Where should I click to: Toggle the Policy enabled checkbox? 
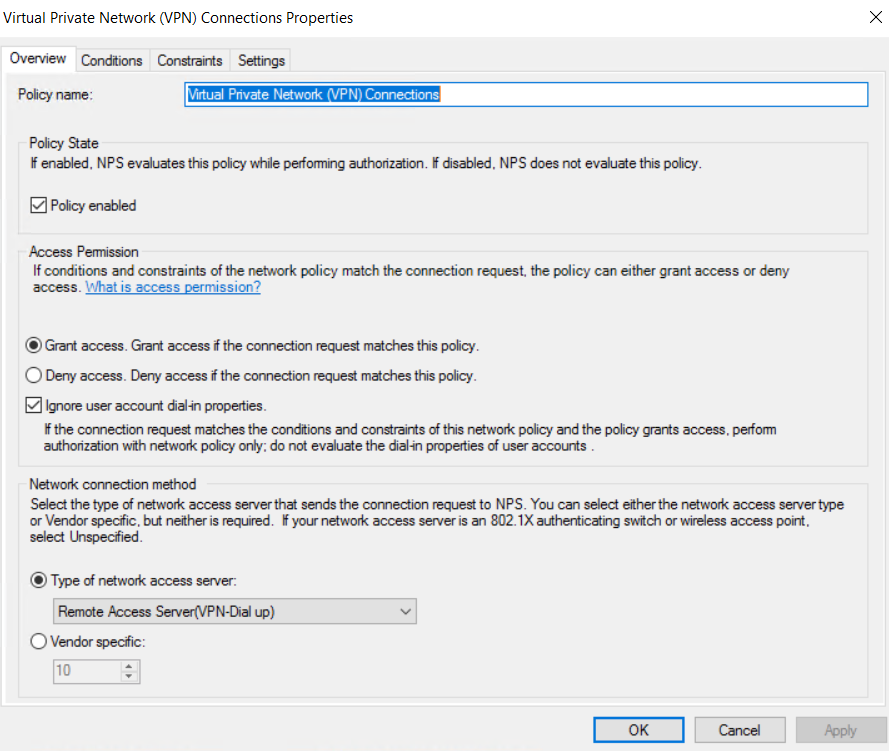click(39, 205)
